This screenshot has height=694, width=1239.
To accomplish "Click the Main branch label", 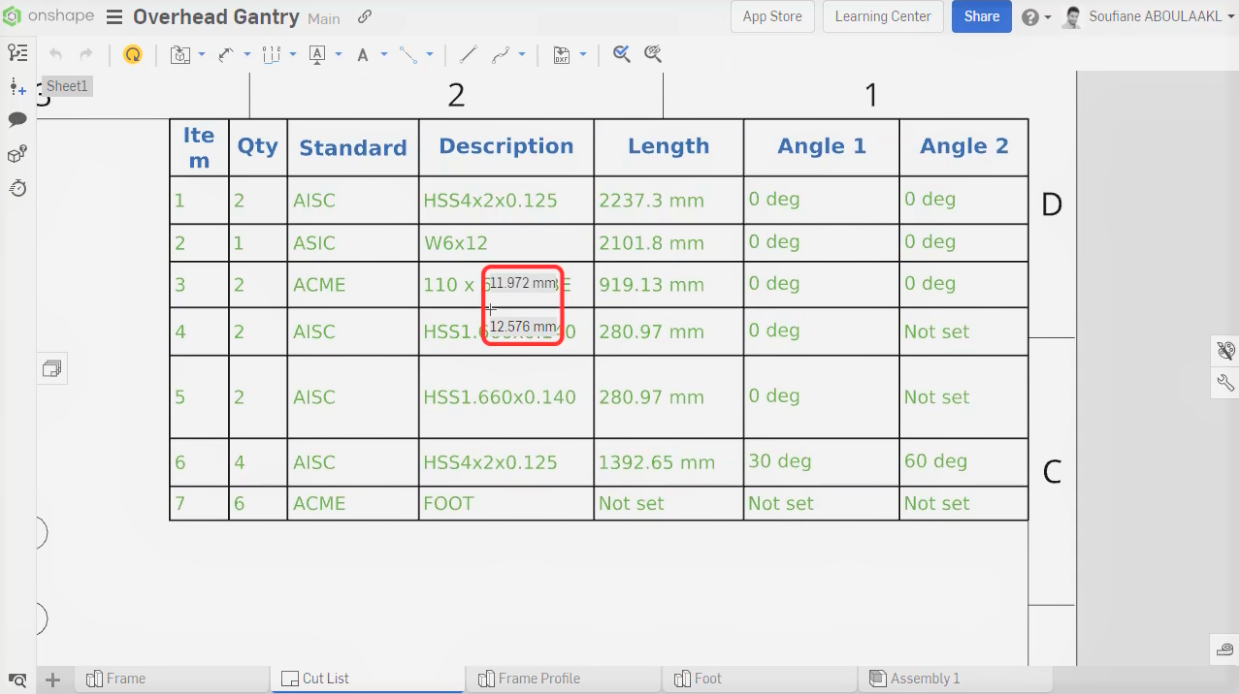I will [324, 18].
